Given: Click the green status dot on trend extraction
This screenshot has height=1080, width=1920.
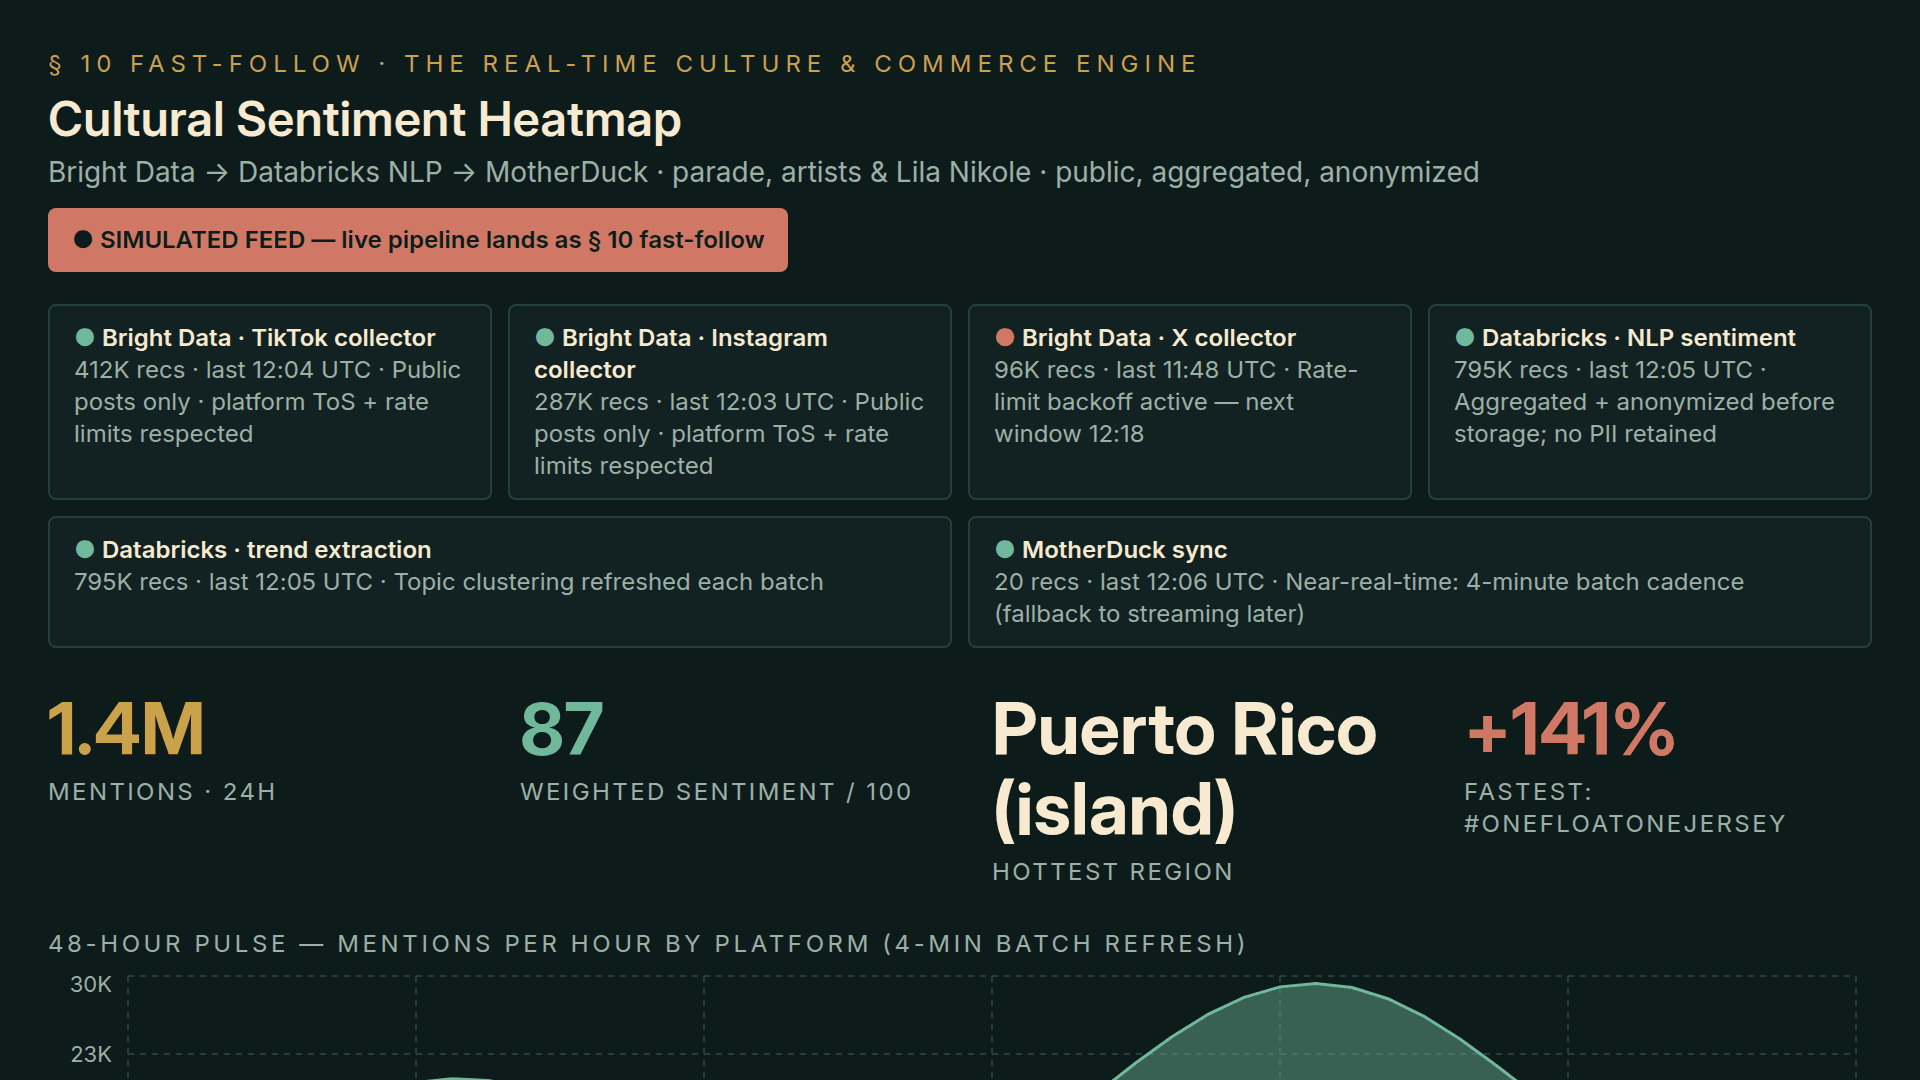Looking at the screenshot, I should pos(85,549).
